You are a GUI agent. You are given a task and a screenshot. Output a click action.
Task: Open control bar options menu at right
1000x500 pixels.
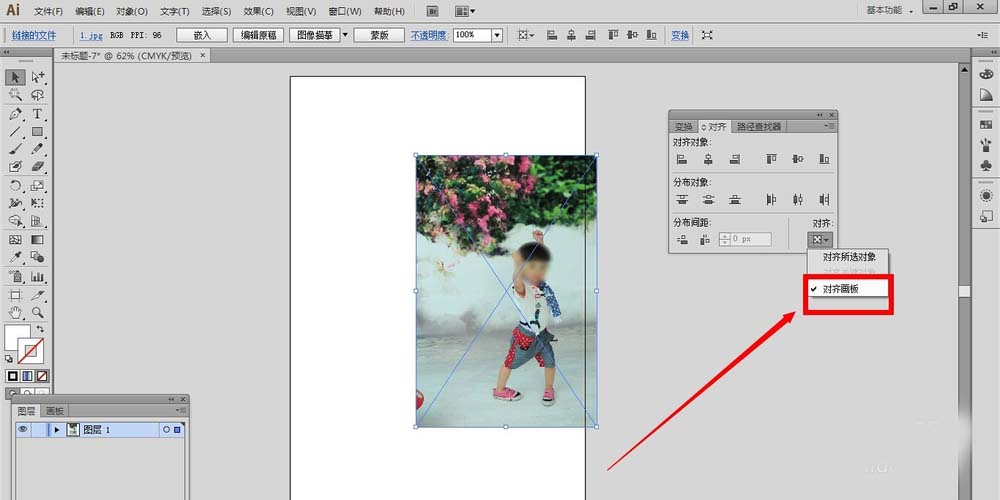[982, 35]
